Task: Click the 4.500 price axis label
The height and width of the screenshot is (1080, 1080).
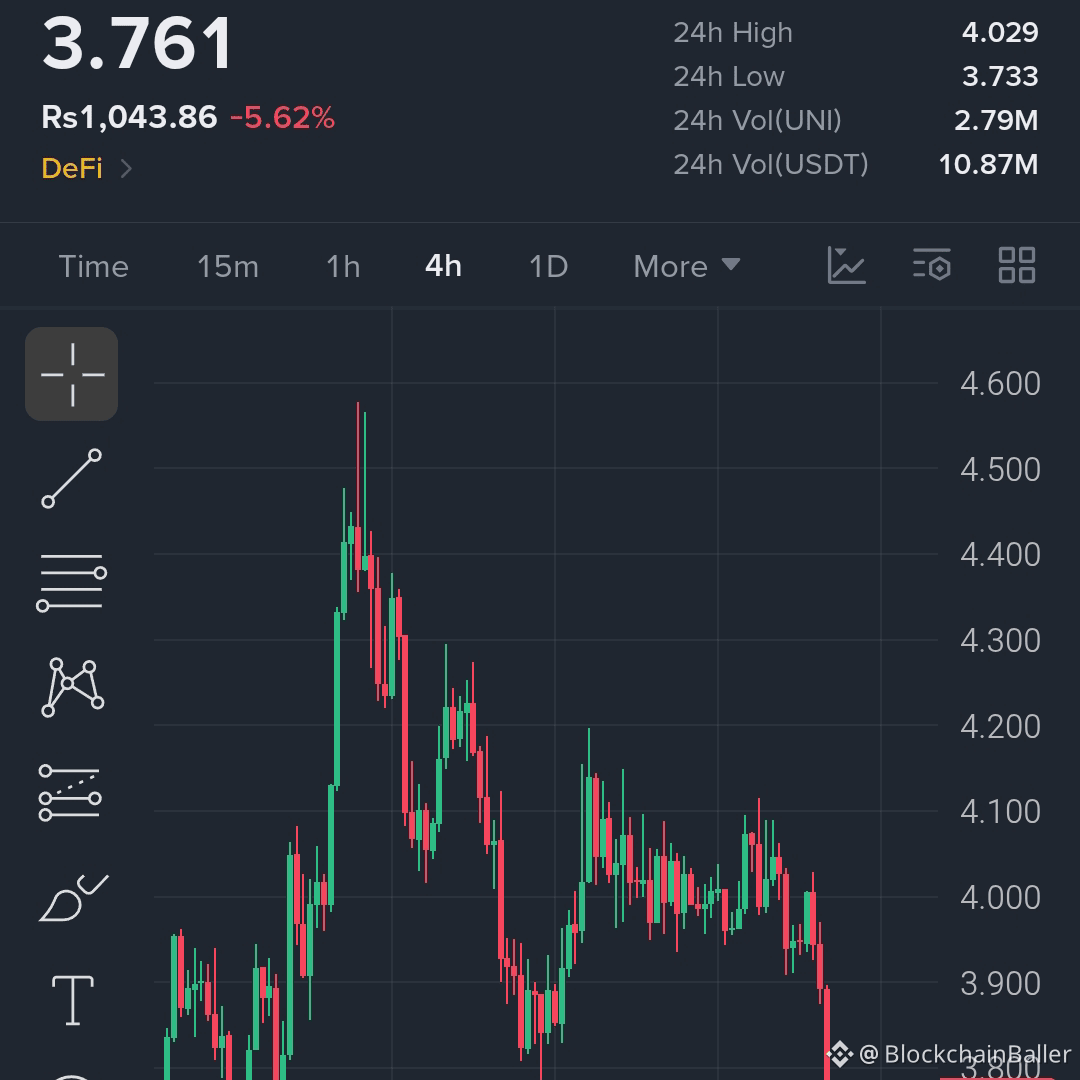Action: point(1000,470)
